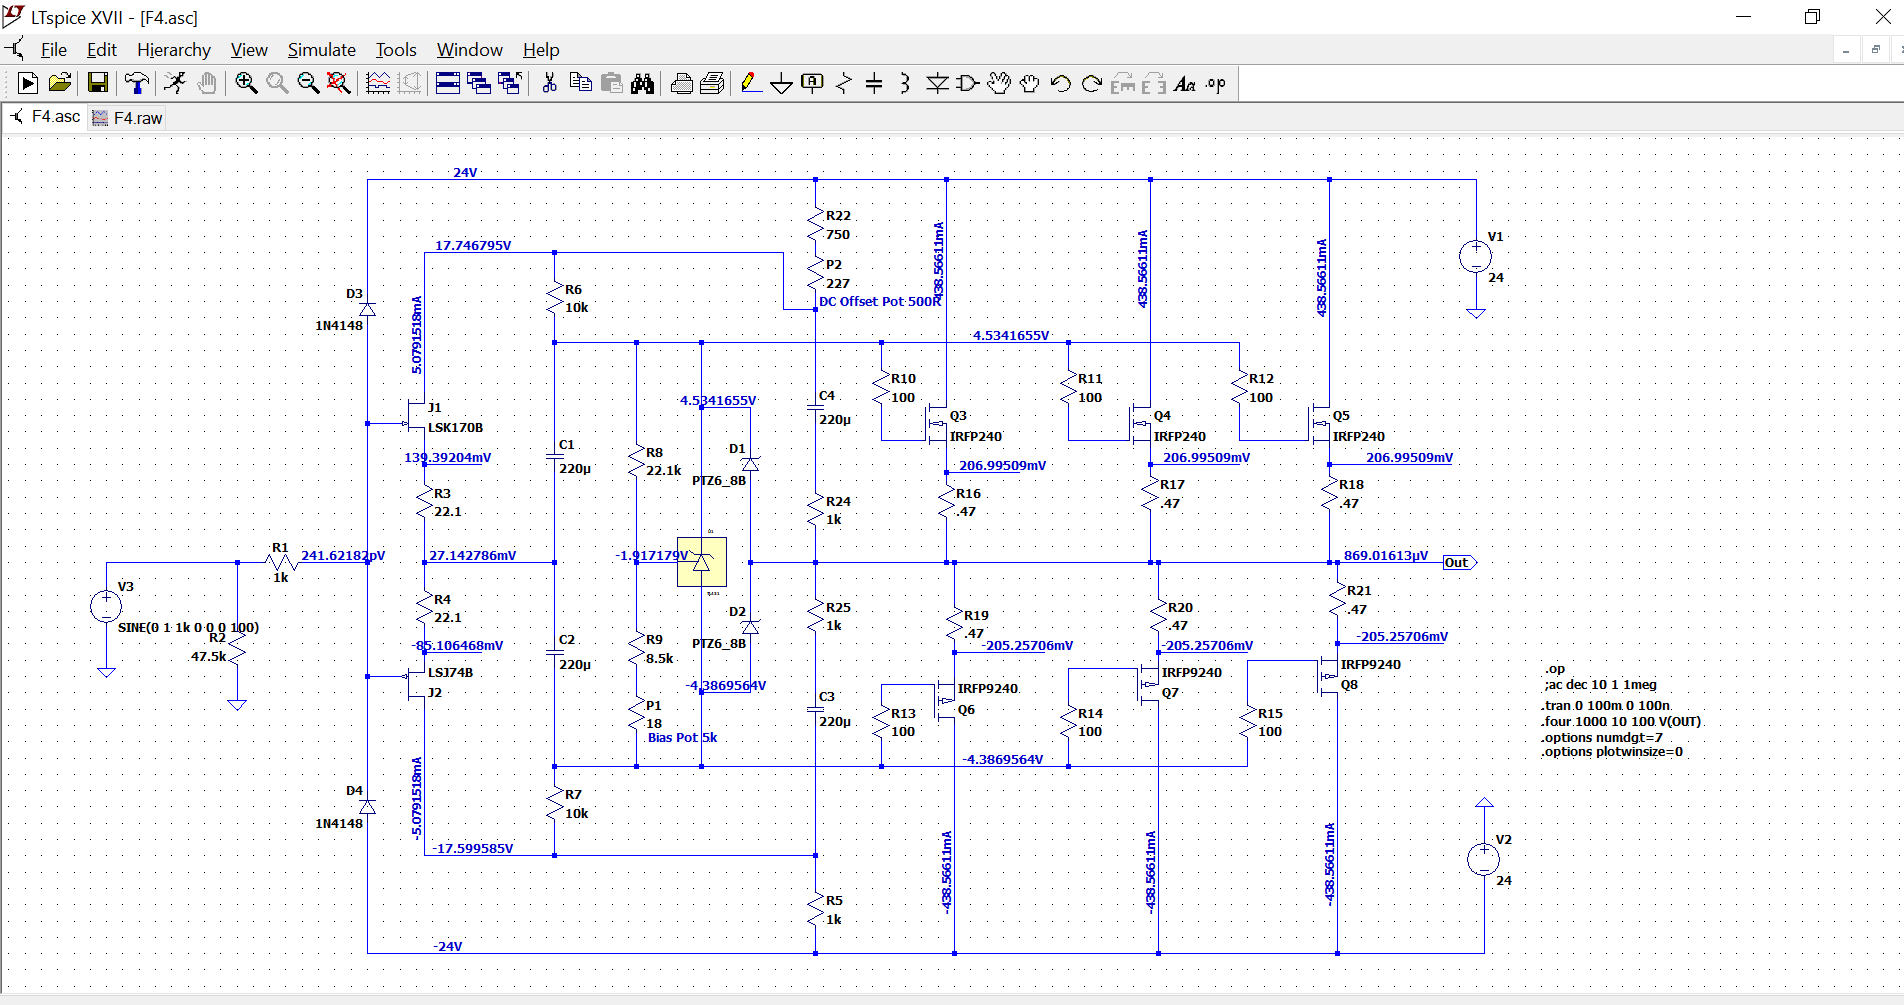Click the Close All Windows icon
This screenshot has height=1005, width=1904.
coord(510,84)
